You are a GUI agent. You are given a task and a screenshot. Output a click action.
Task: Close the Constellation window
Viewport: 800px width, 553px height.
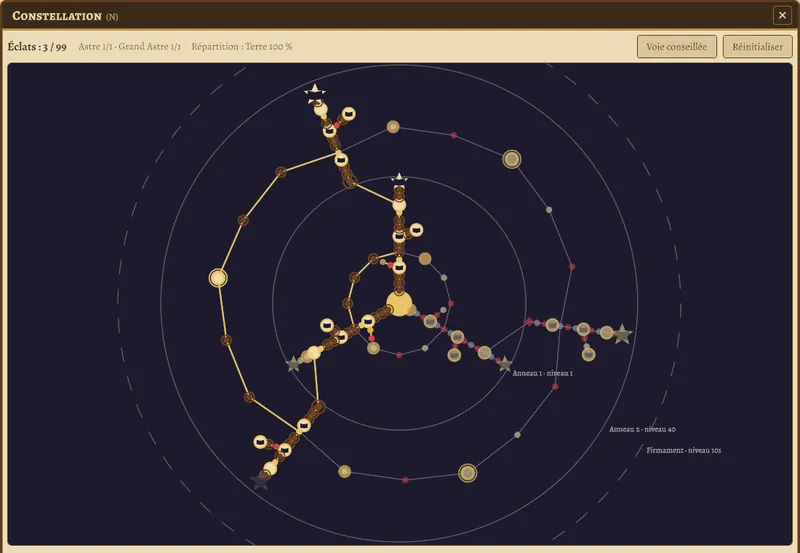pos(782,15)
